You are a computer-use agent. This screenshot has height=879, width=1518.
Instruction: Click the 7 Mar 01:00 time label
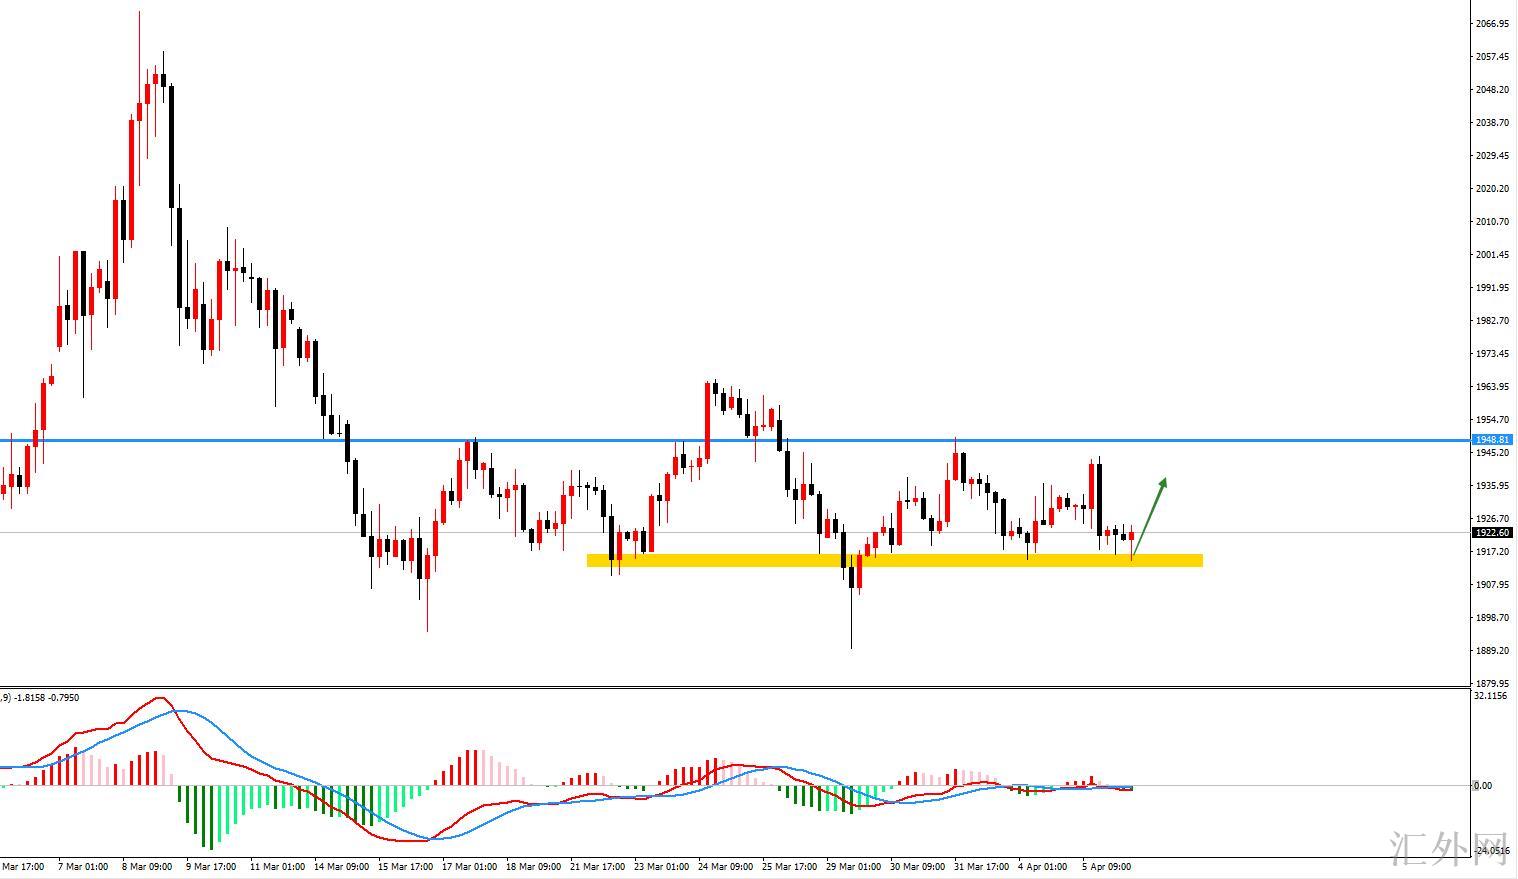tap(83, 867)
